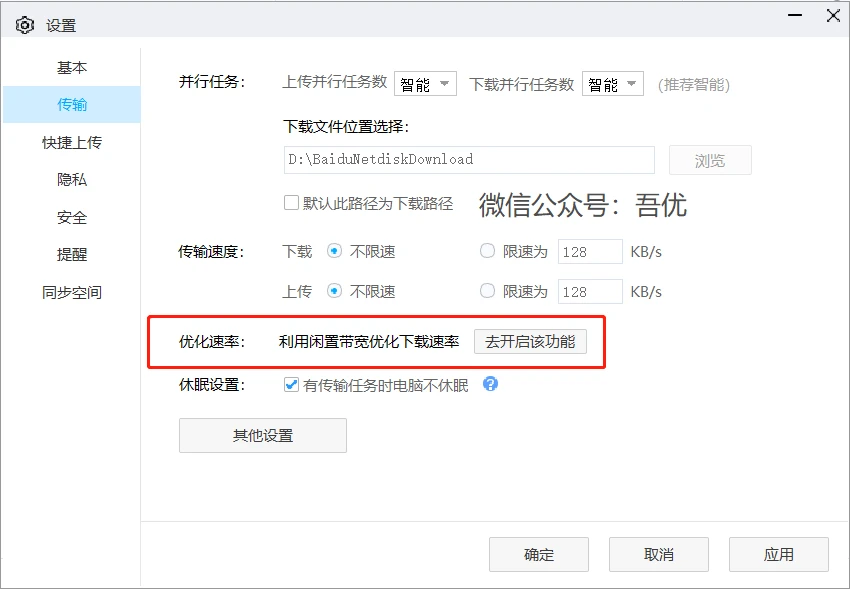Click the blue help question mark icon
Screen dimensions: 850x589
[x=490, y=384]
